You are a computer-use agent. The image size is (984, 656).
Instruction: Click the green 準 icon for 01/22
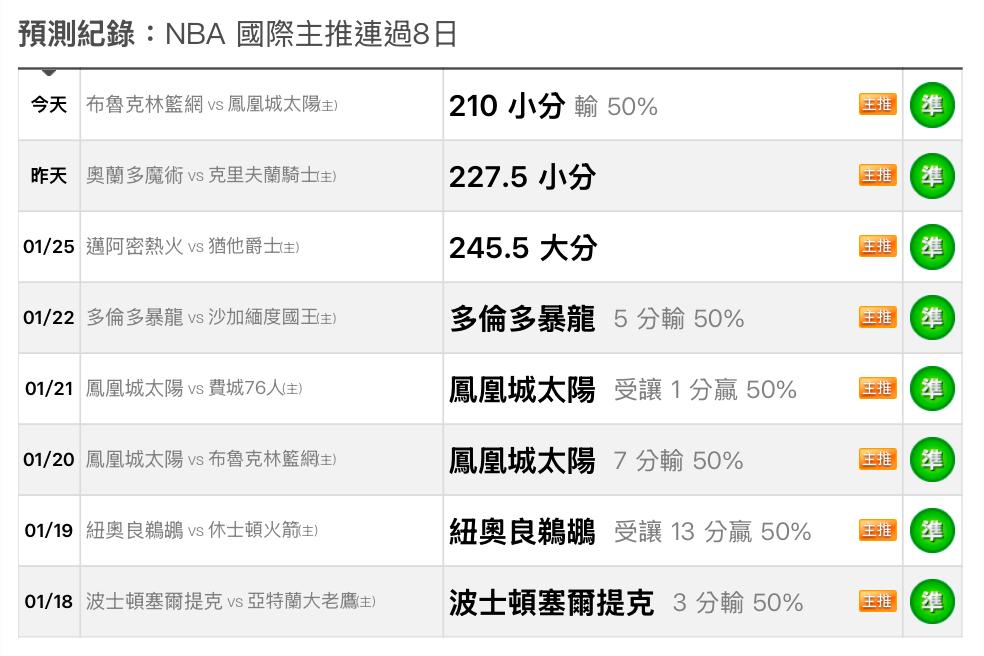click(x=931, y=318)
